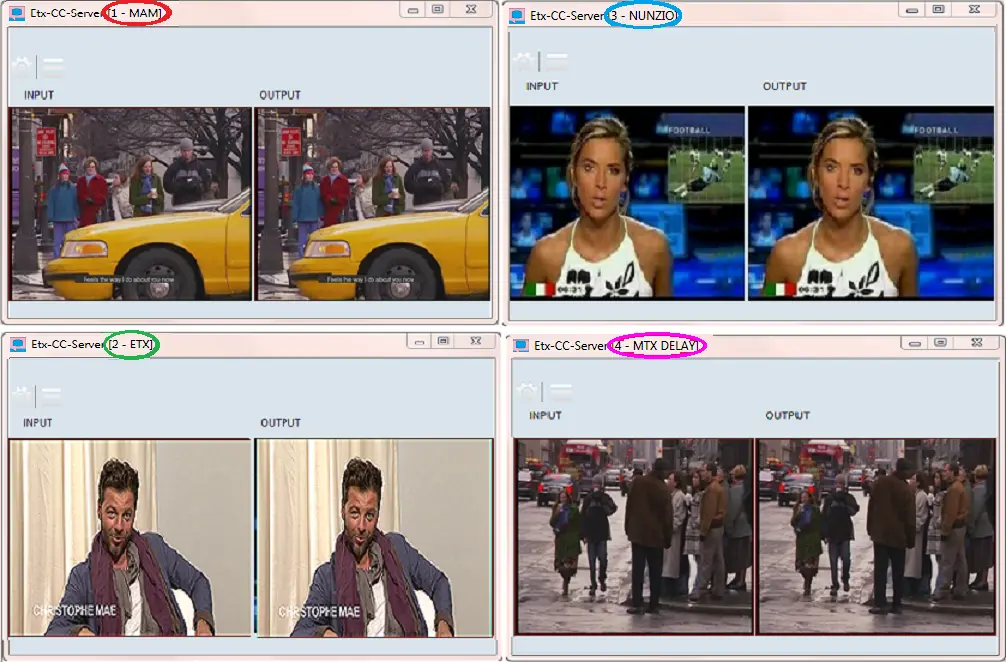
Task: Select the ETX input preview of Christophe Mae
Action: coord(129,537)
